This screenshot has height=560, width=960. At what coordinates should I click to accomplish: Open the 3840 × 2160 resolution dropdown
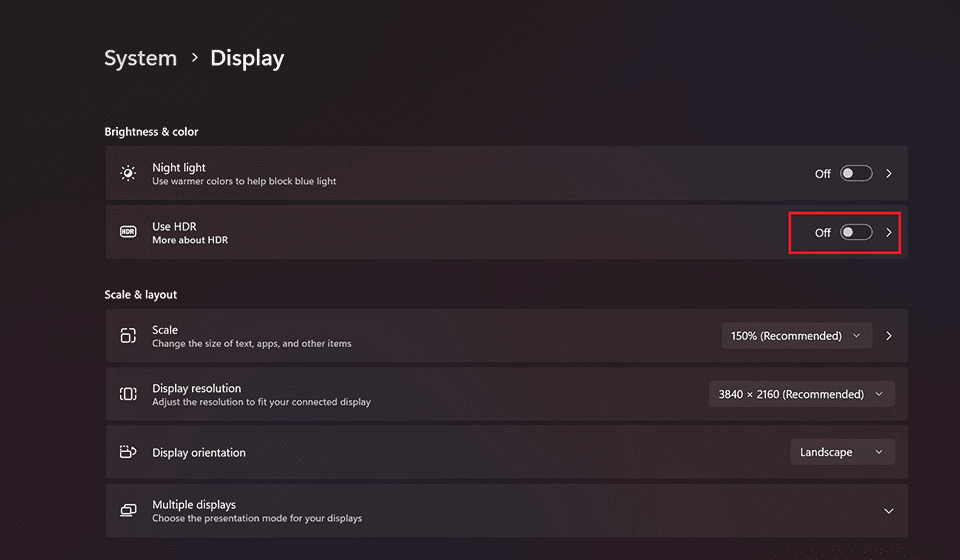tap(801, 394)
